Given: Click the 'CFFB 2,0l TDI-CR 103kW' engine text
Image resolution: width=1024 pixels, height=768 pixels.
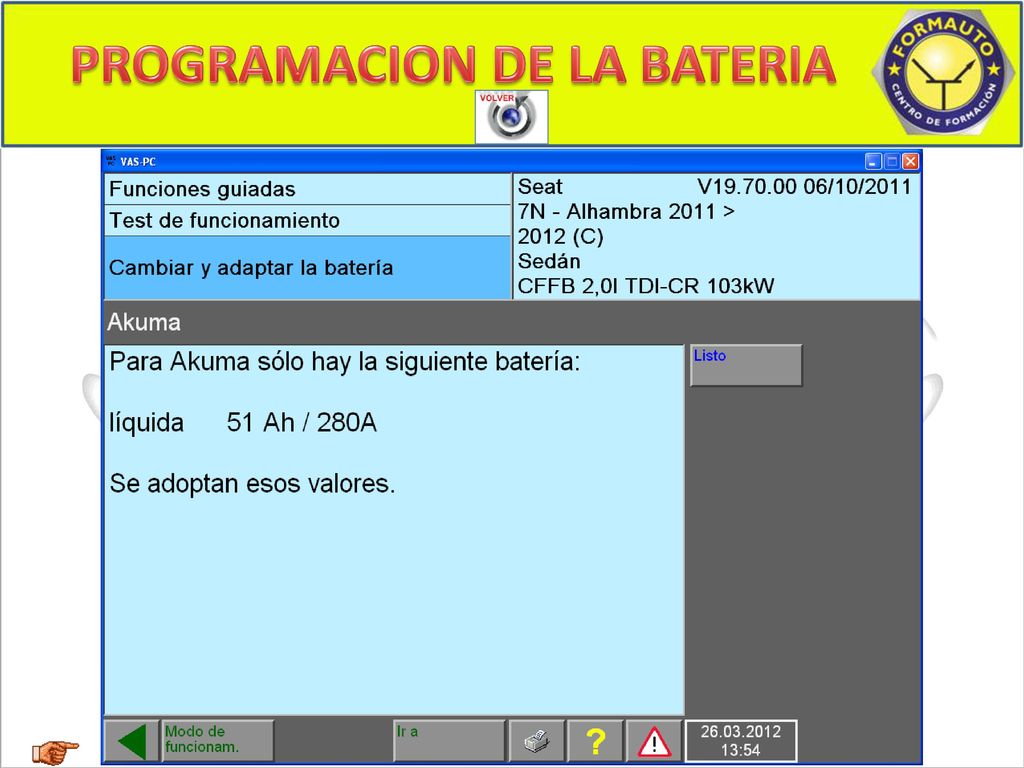Looking at the screenshot, I should 646,286.
